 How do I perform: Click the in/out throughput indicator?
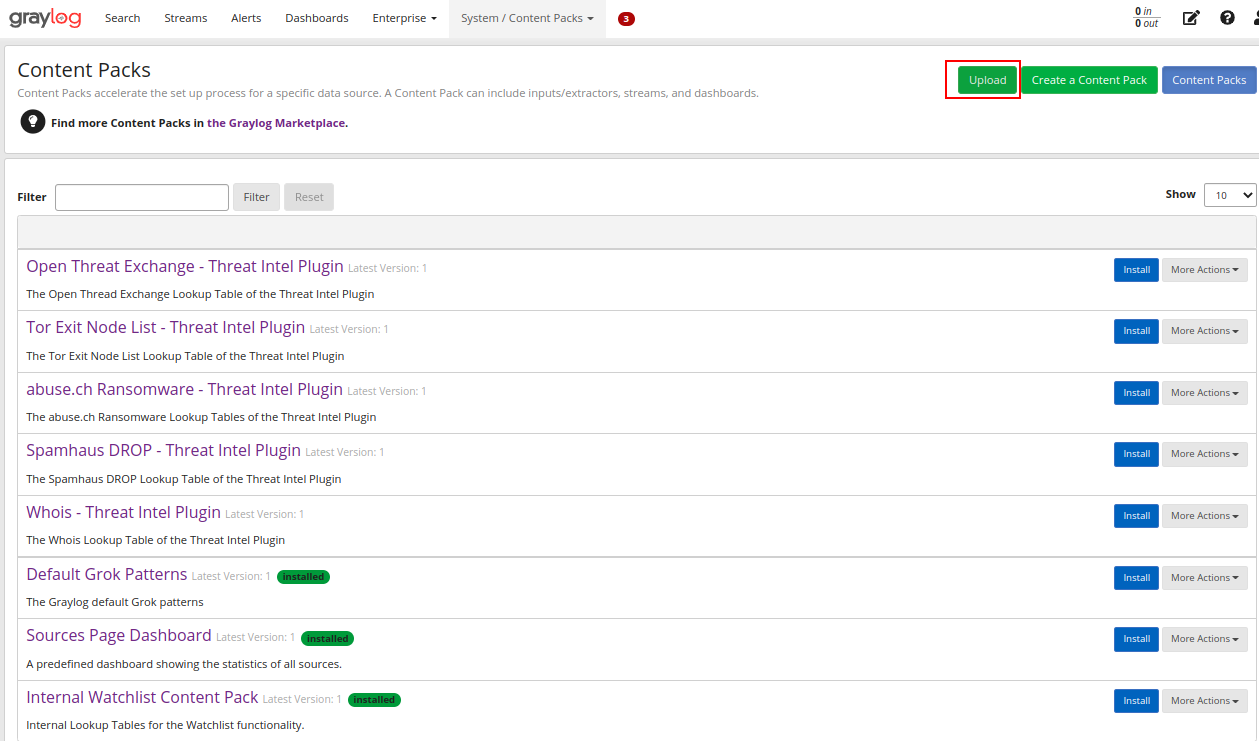1146,18
